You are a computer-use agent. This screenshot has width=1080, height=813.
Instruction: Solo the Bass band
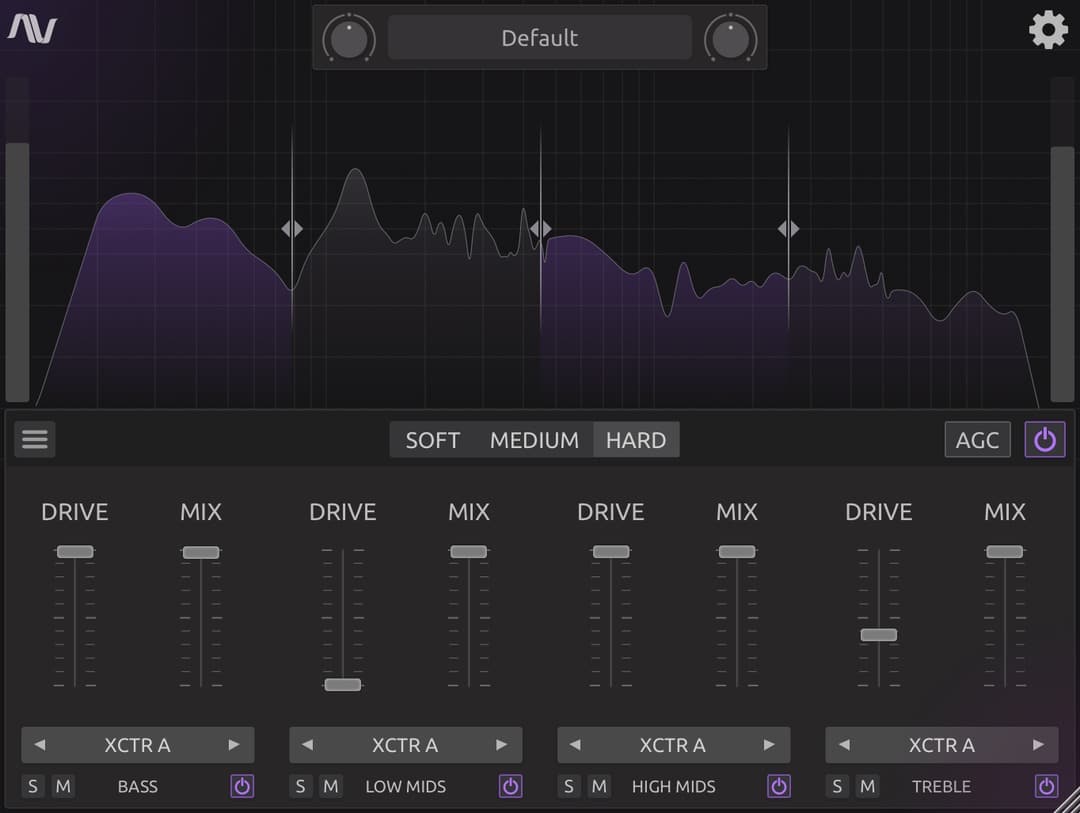(33, 786)
